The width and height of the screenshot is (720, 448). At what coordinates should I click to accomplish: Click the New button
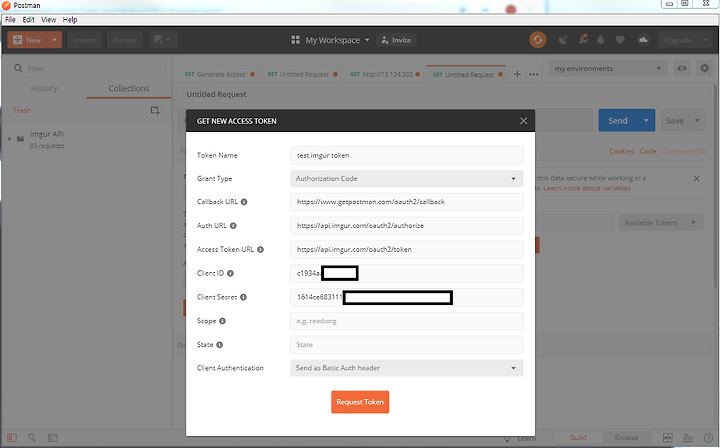[x=28, y=40]
